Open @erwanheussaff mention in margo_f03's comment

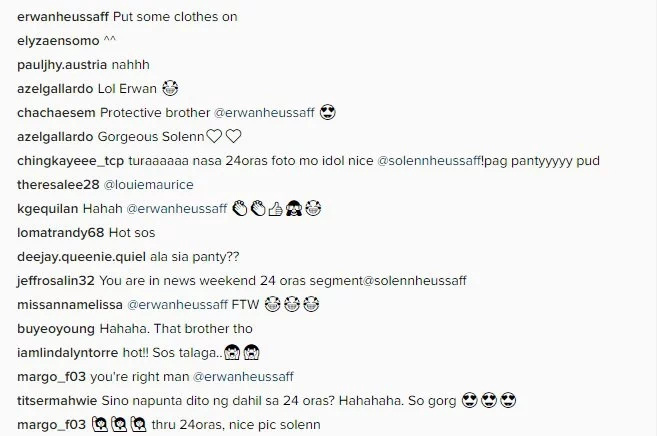click(x=243, y=377)
